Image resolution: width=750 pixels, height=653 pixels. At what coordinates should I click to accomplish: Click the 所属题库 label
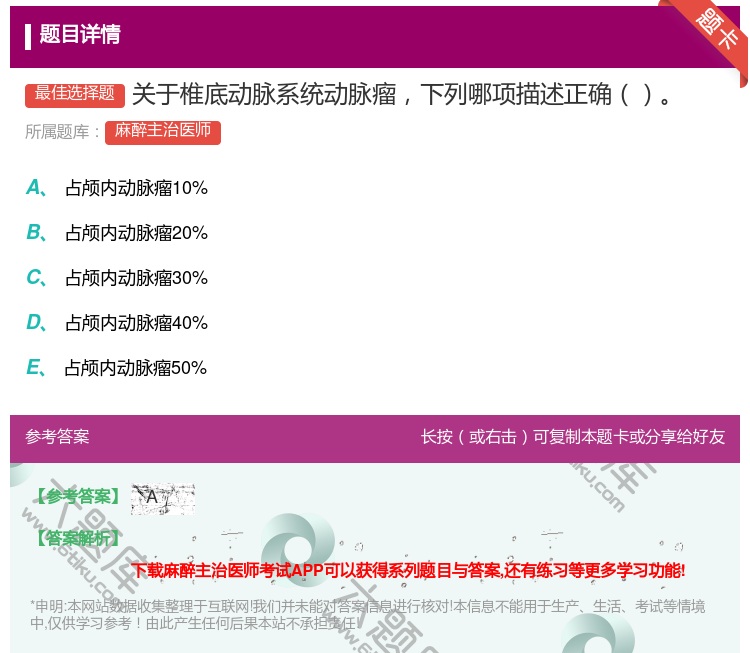point(62,132)
